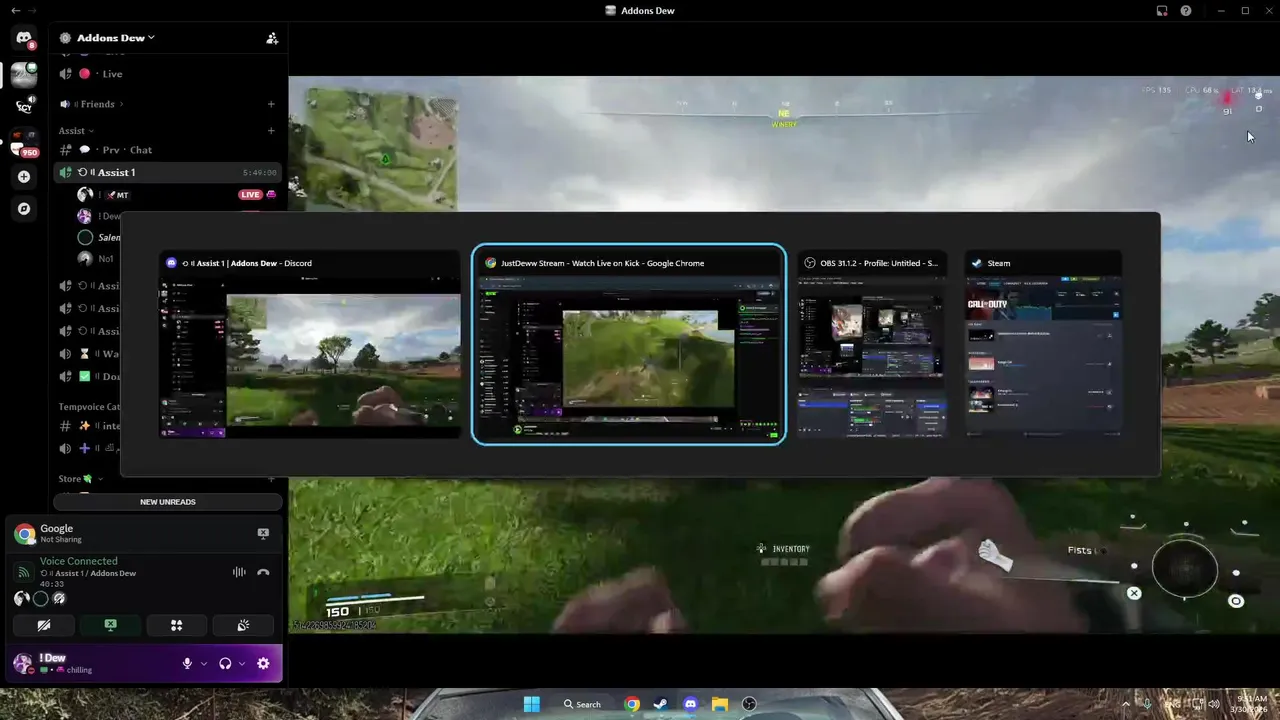This screenshot has width=1280, height=720.
Task: Open voice connection signal icon
Action: click(x=23, y=573)
